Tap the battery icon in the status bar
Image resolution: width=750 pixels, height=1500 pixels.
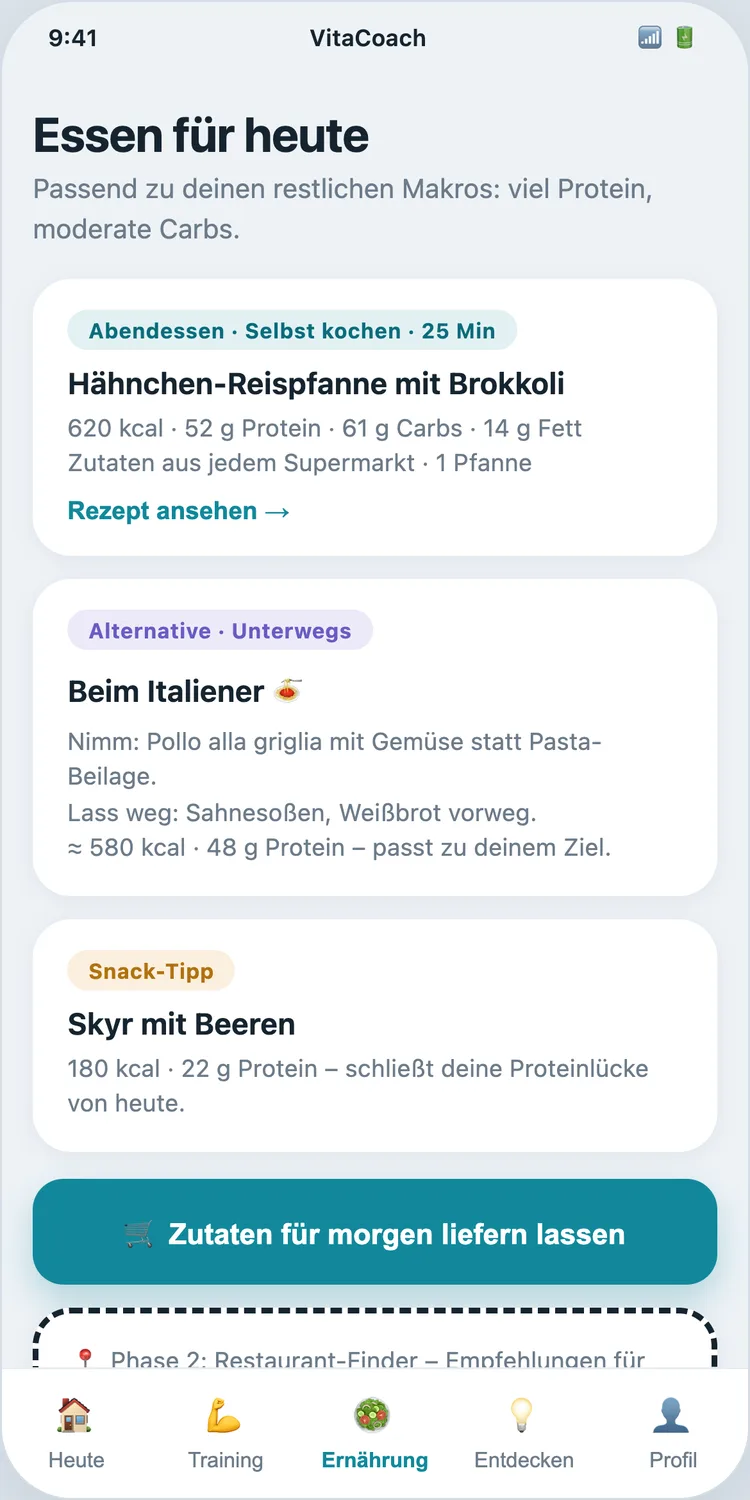coord(684,38)
